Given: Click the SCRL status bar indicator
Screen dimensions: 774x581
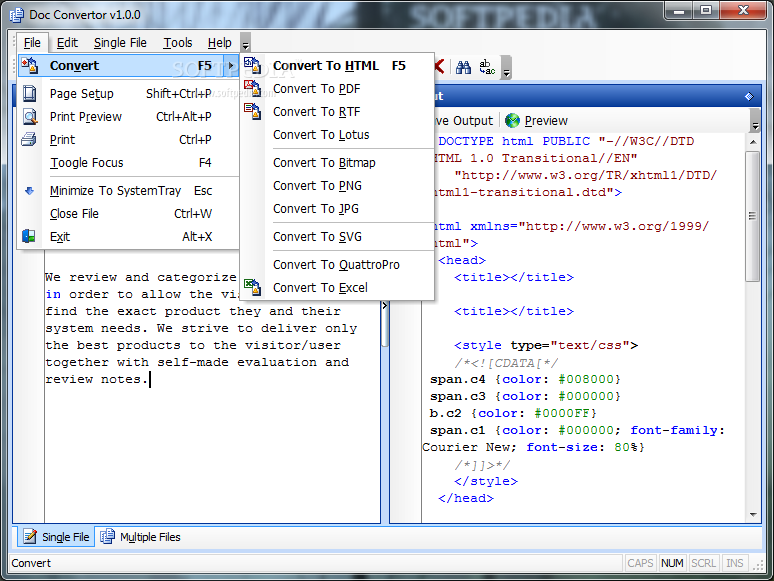Looking at the screenshot, I should (703, 563).
